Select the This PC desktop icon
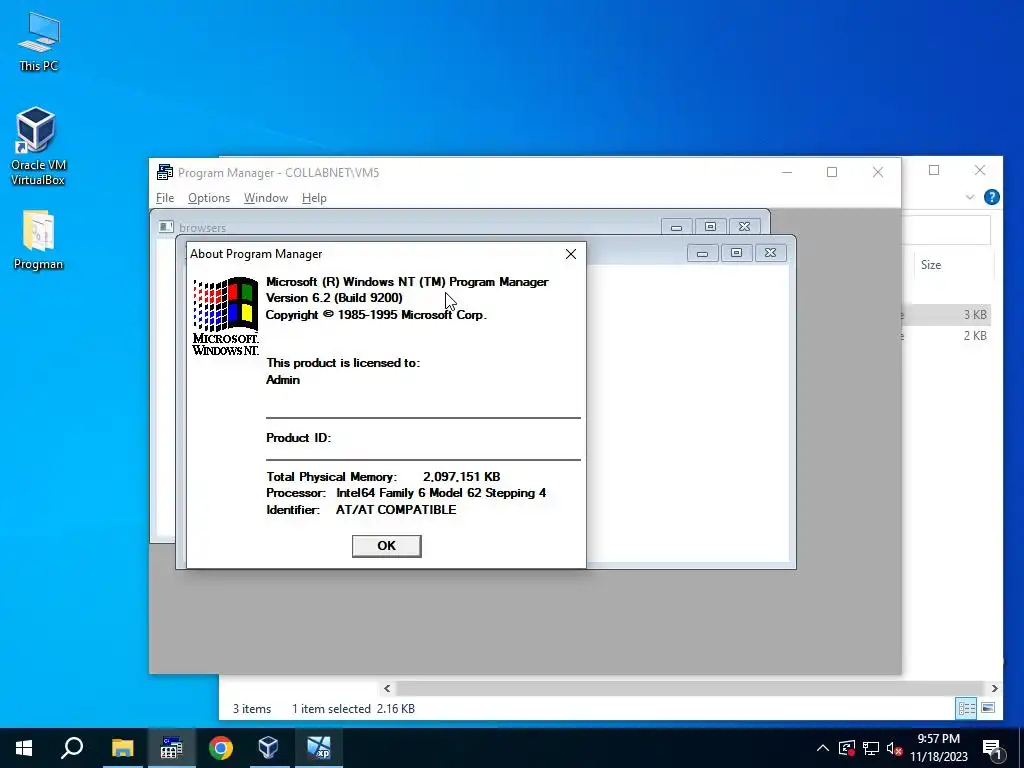1024x768 pixels. [x=39, y=41]
